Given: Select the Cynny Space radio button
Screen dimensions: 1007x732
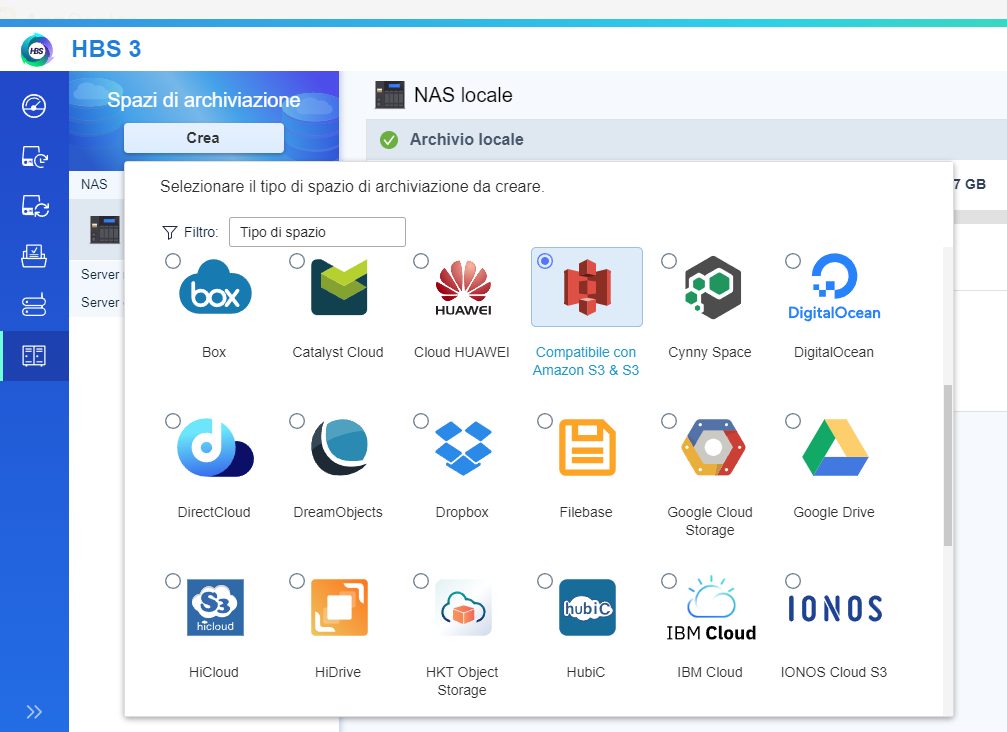Looking at the screenshot, I should (x=669, y=261).
